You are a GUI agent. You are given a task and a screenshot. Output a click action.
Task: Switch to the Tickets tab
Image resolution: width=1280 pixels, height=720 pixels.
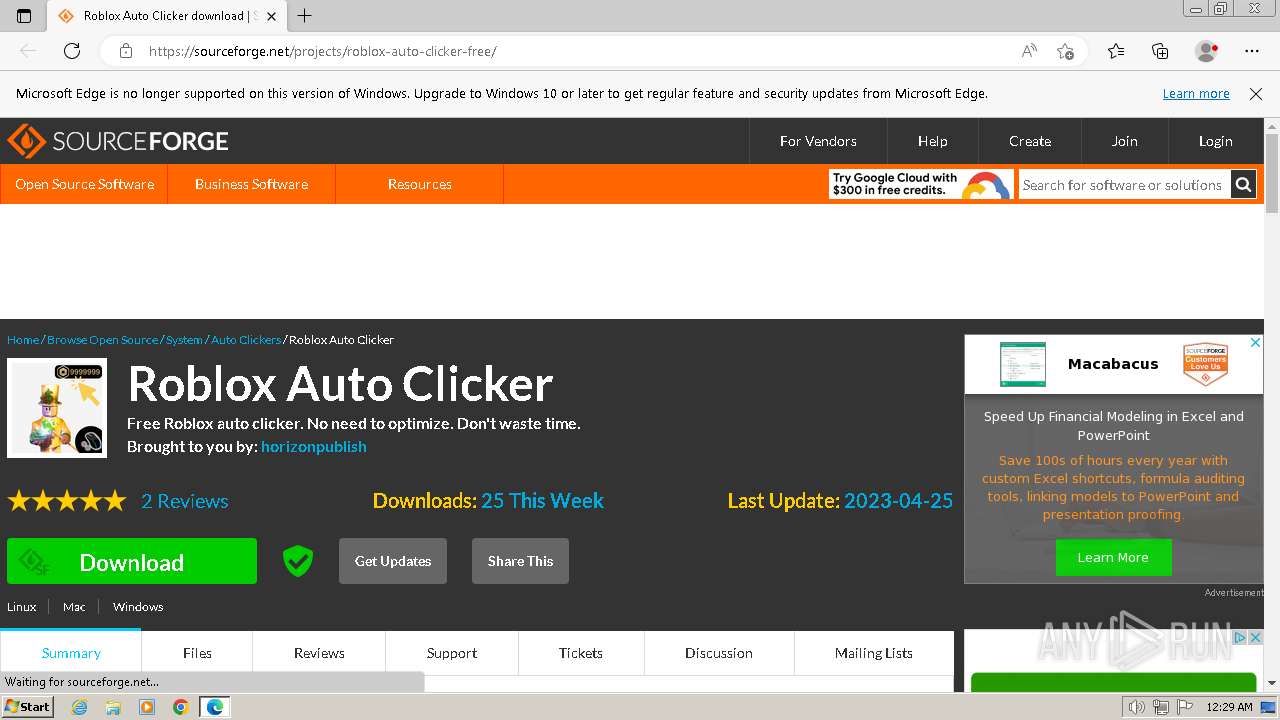pos(581,653)
